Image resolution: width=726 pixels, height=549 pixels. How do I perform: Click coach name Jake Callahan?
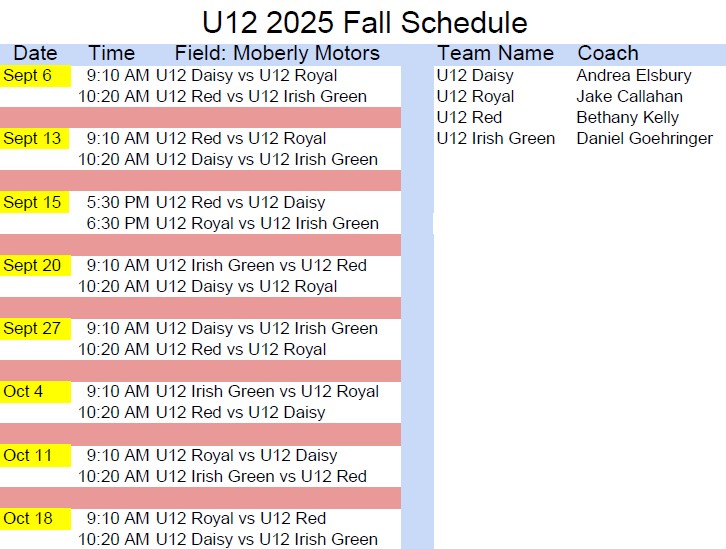pos(629,97)
